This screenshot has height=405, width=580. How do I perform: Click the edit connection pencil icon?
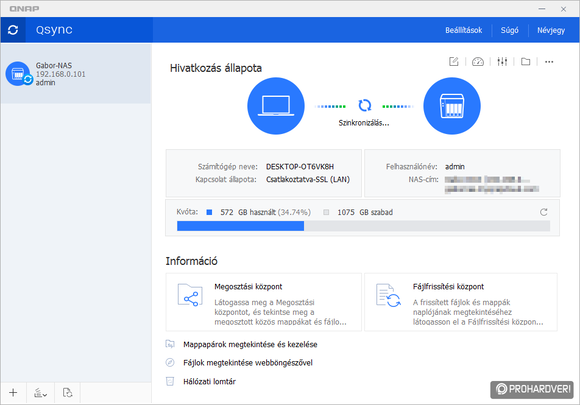point(453,61)
